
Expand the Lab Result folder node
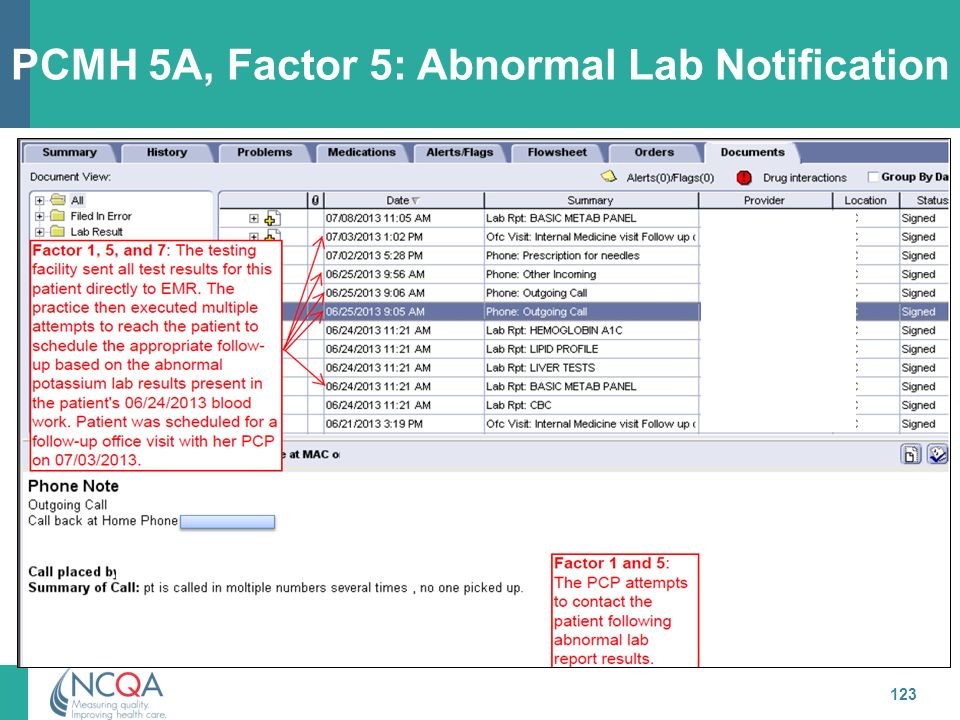39,232
